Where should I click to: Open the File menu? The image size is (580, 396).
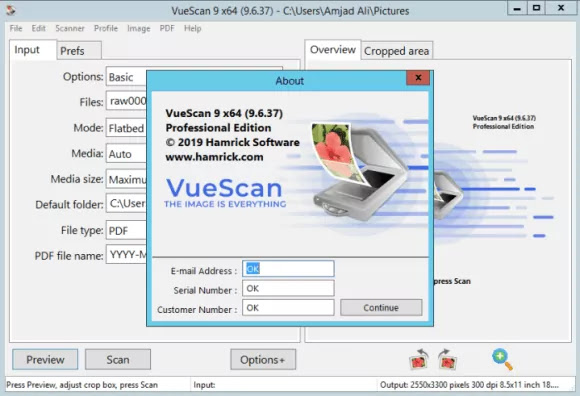click(16, 28)
